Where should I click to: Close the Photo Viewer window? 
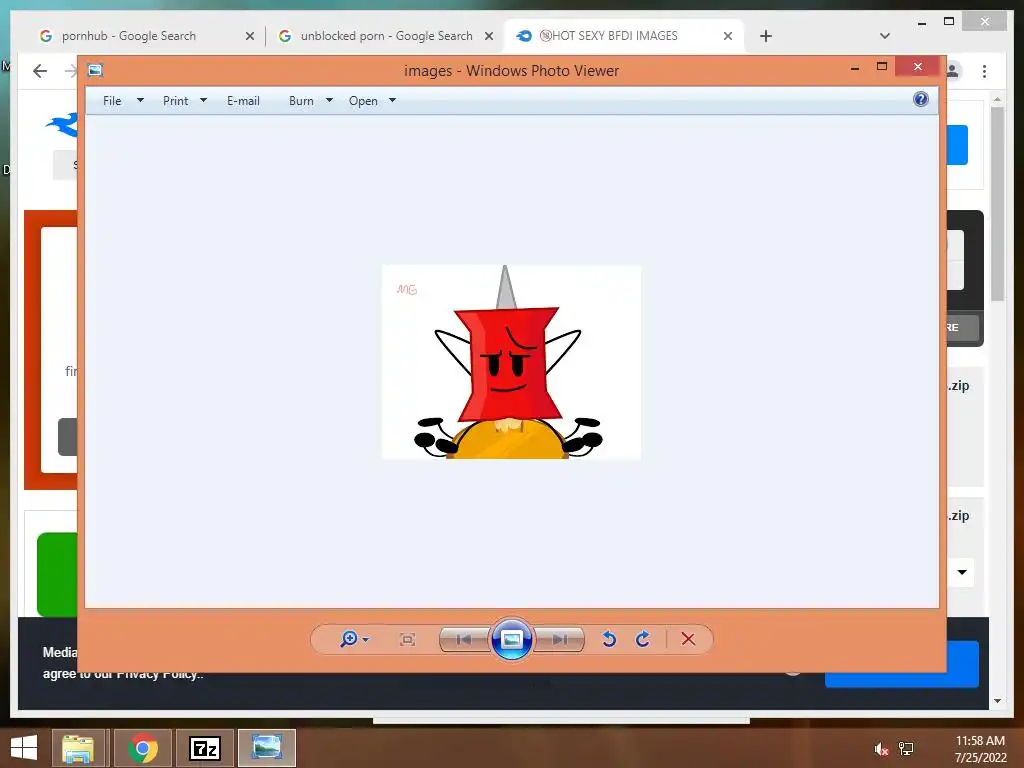click(x=918, y=67)
